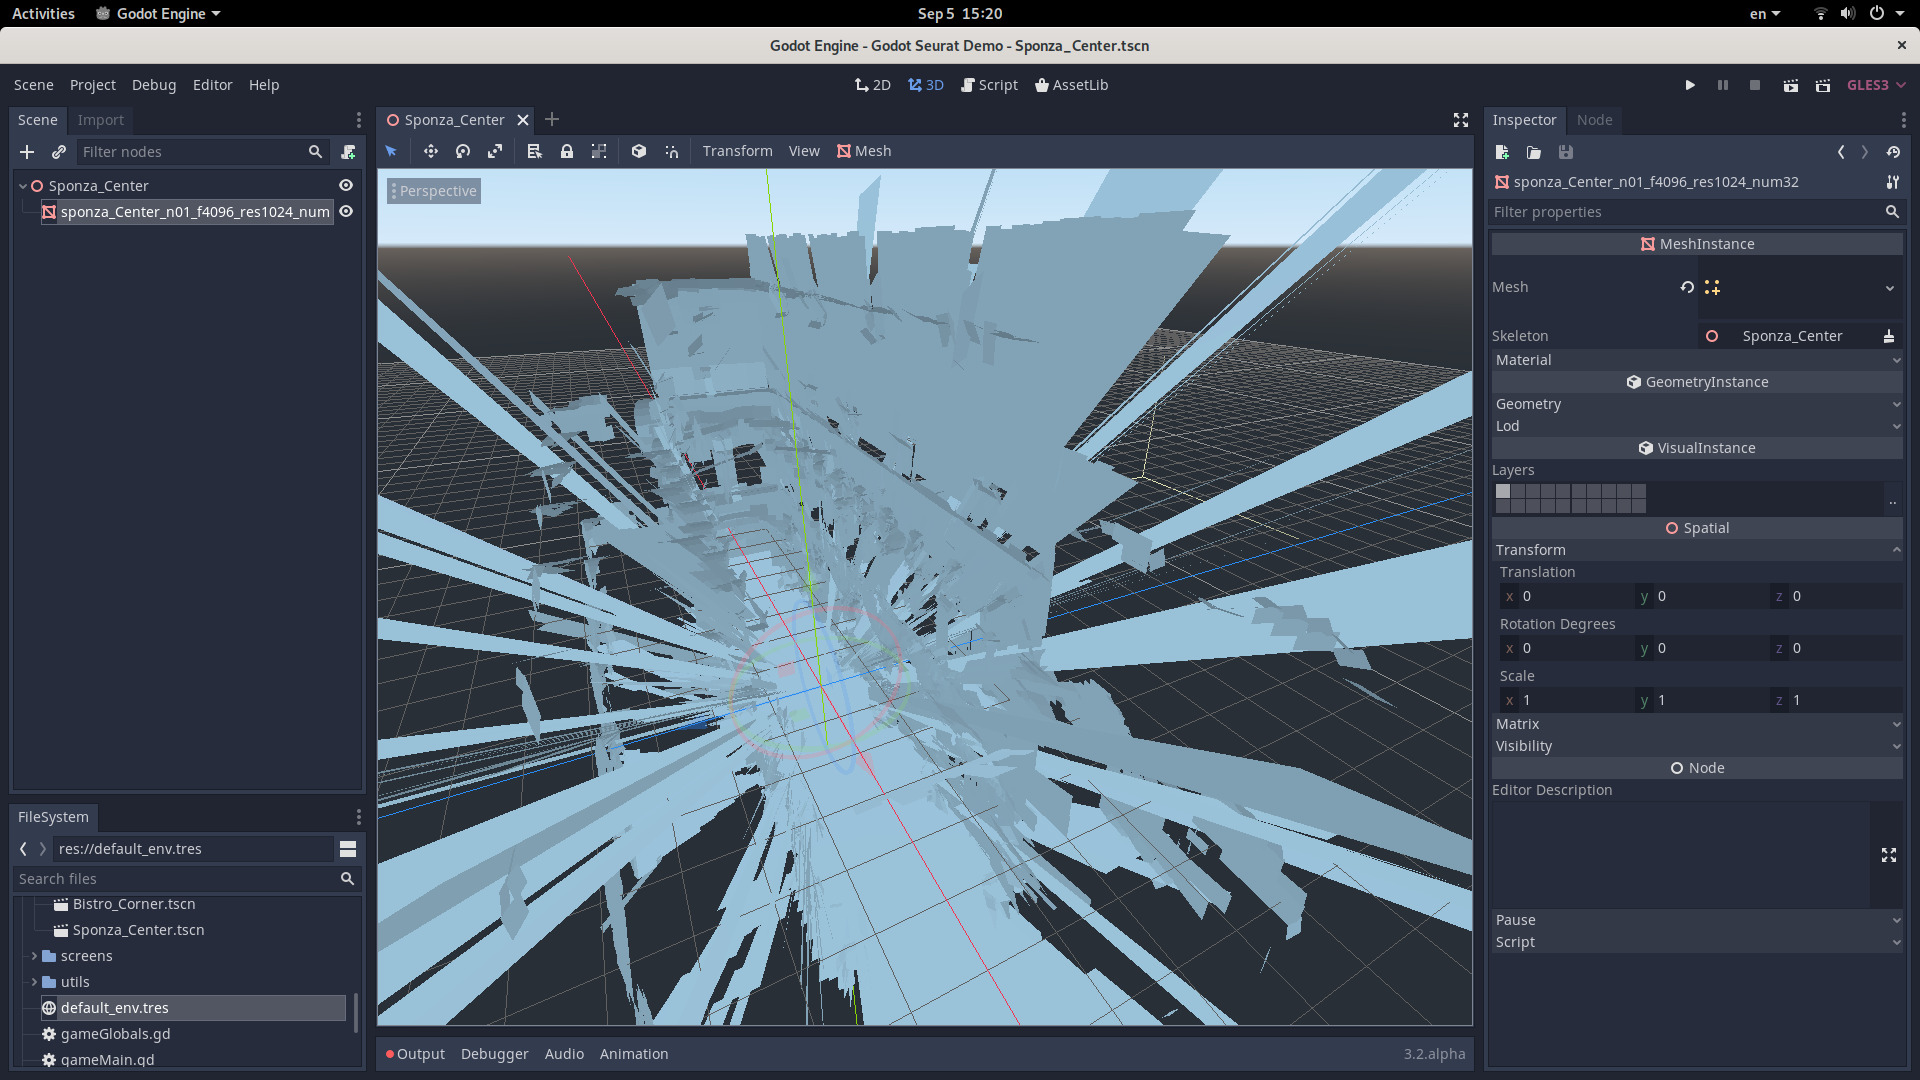1920x1080 pixels.
Task: Open the Debugger bottom panel
Action: (495, 1054)
